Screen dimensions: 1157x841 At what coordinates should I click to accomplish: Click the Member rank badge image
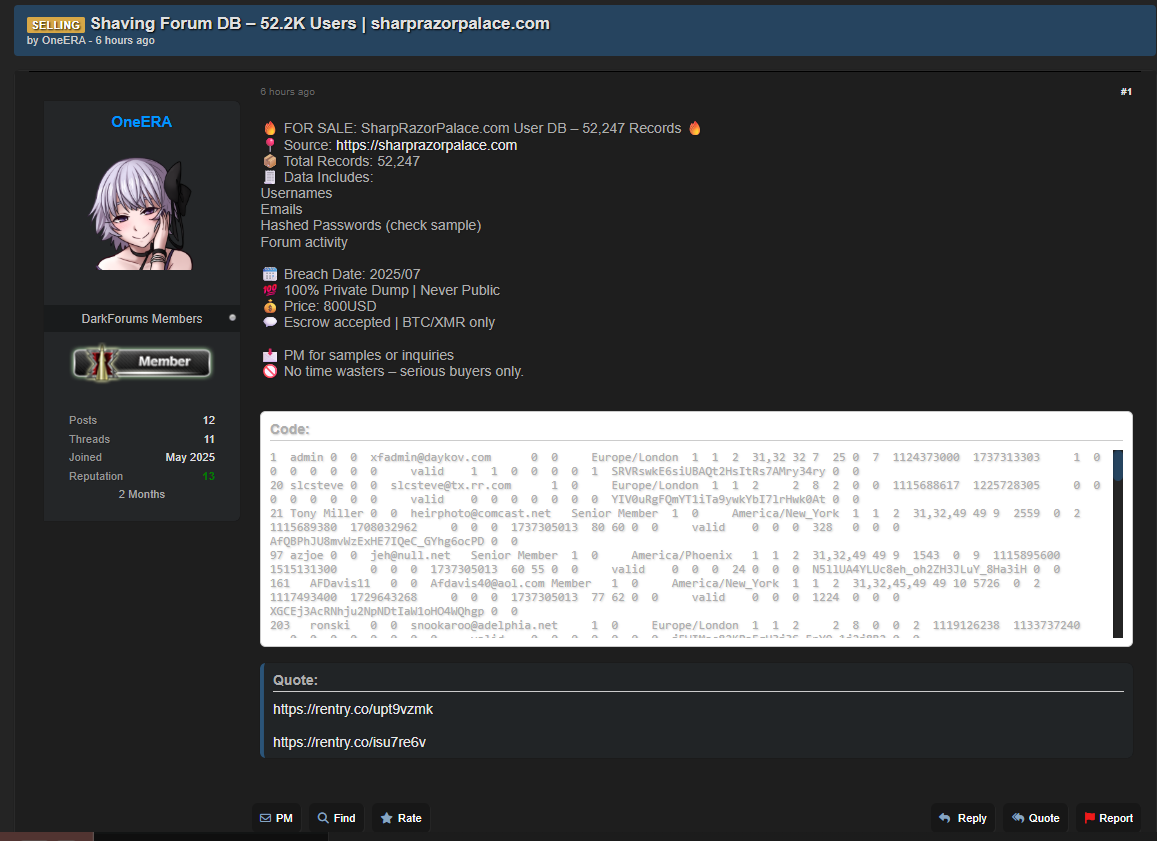click(142, 362)
